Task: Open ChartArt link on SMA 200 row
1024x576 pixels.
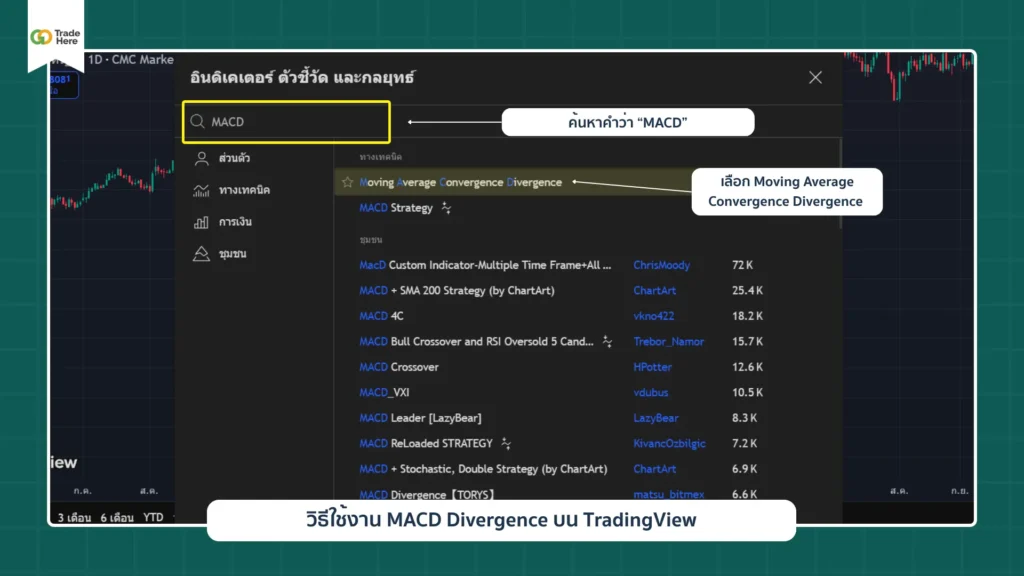Action: (654, 291)
